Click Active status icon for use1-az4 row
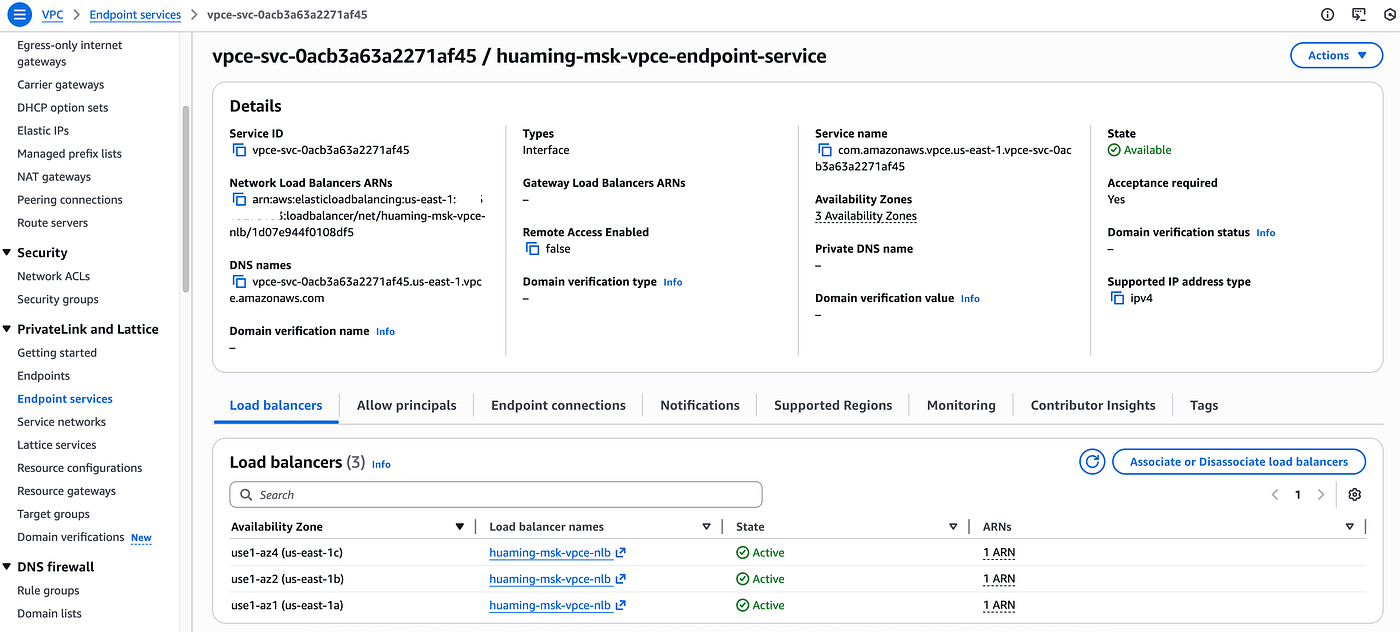Screen dimensions: 1400x632 742,552
